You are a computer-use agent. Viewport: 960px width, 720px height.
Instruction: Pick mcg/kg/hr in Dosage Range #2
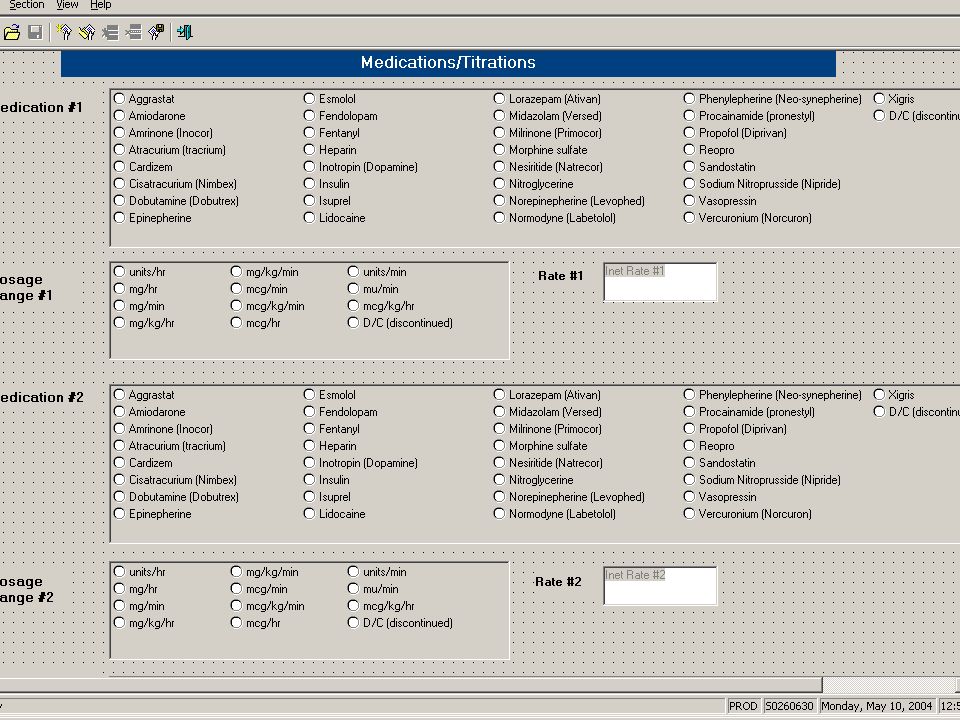[x=353, y=606]
